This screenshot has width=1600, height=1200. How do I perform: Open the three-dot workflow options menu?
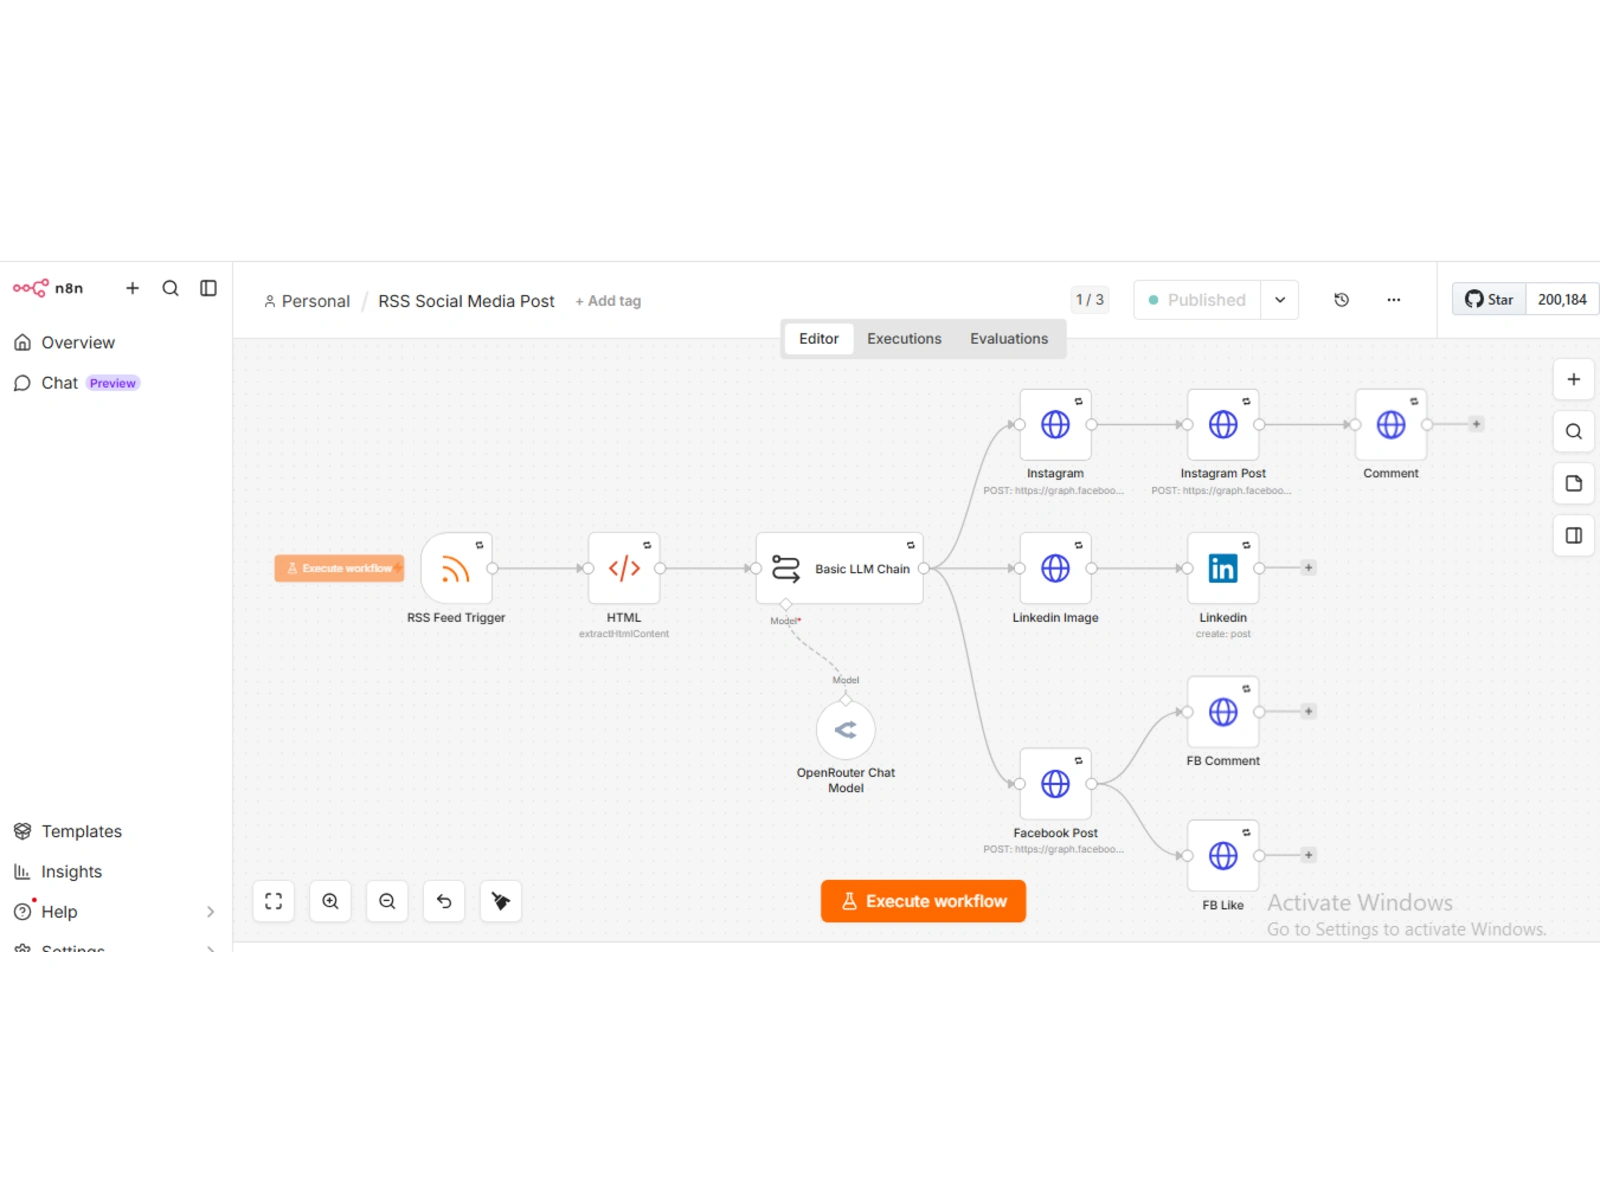(x=1394, y=300)
